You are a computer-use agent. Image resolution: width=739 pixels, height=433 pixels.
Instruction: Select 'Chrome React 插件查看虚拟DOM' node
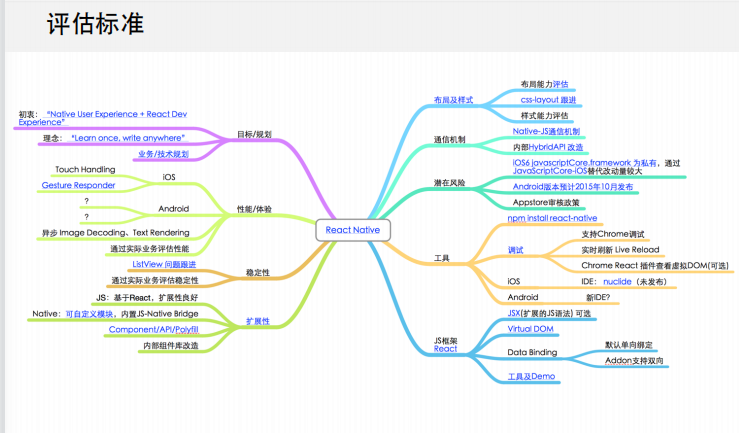[655, 266]
